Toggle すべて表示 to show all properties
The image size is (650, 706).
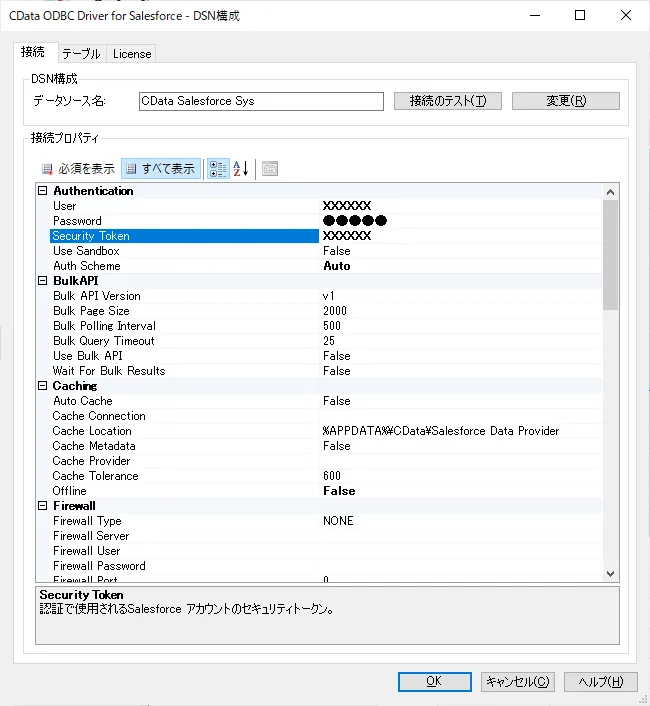[161, 169]
